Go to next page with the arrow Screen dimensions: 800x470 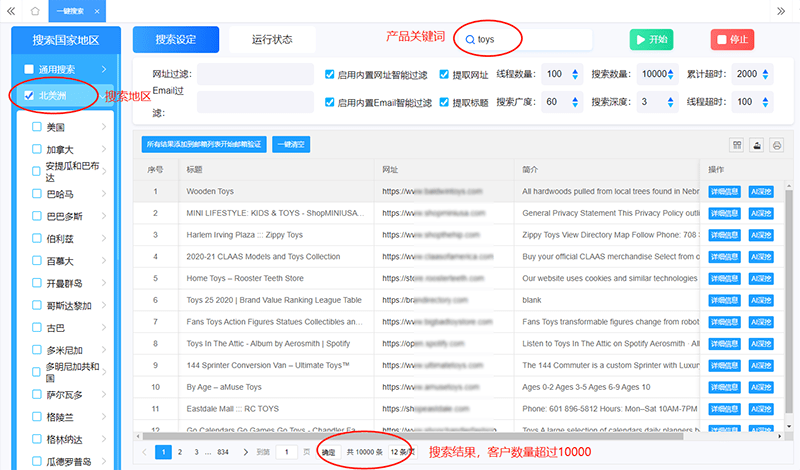[246, 453]
